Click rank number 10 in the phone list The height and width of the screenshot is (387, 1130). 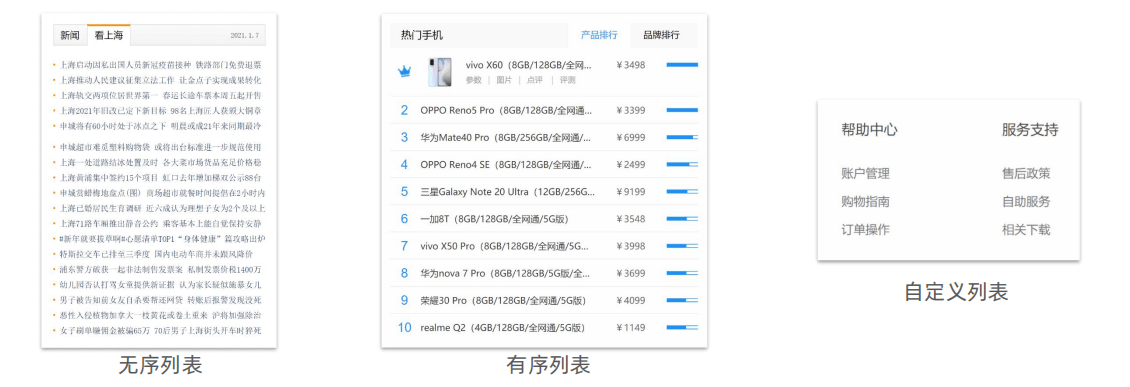(x=404, y=328)
